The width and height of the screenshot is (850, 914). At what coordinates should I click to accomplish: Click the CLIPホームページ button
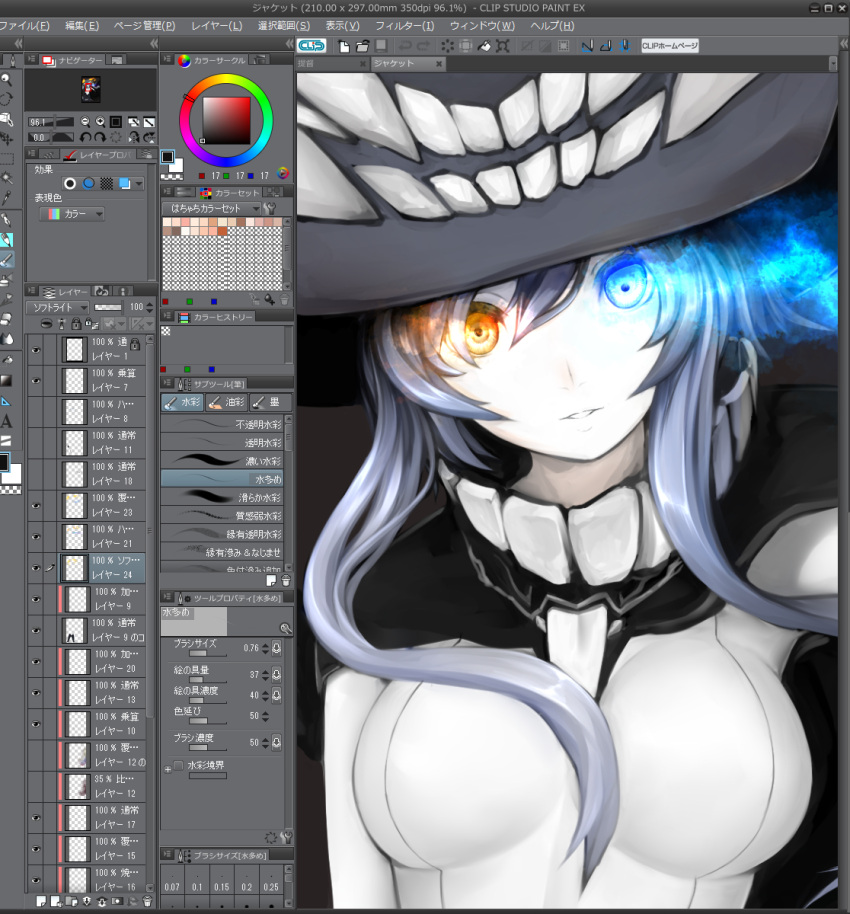tap(669, 45)
